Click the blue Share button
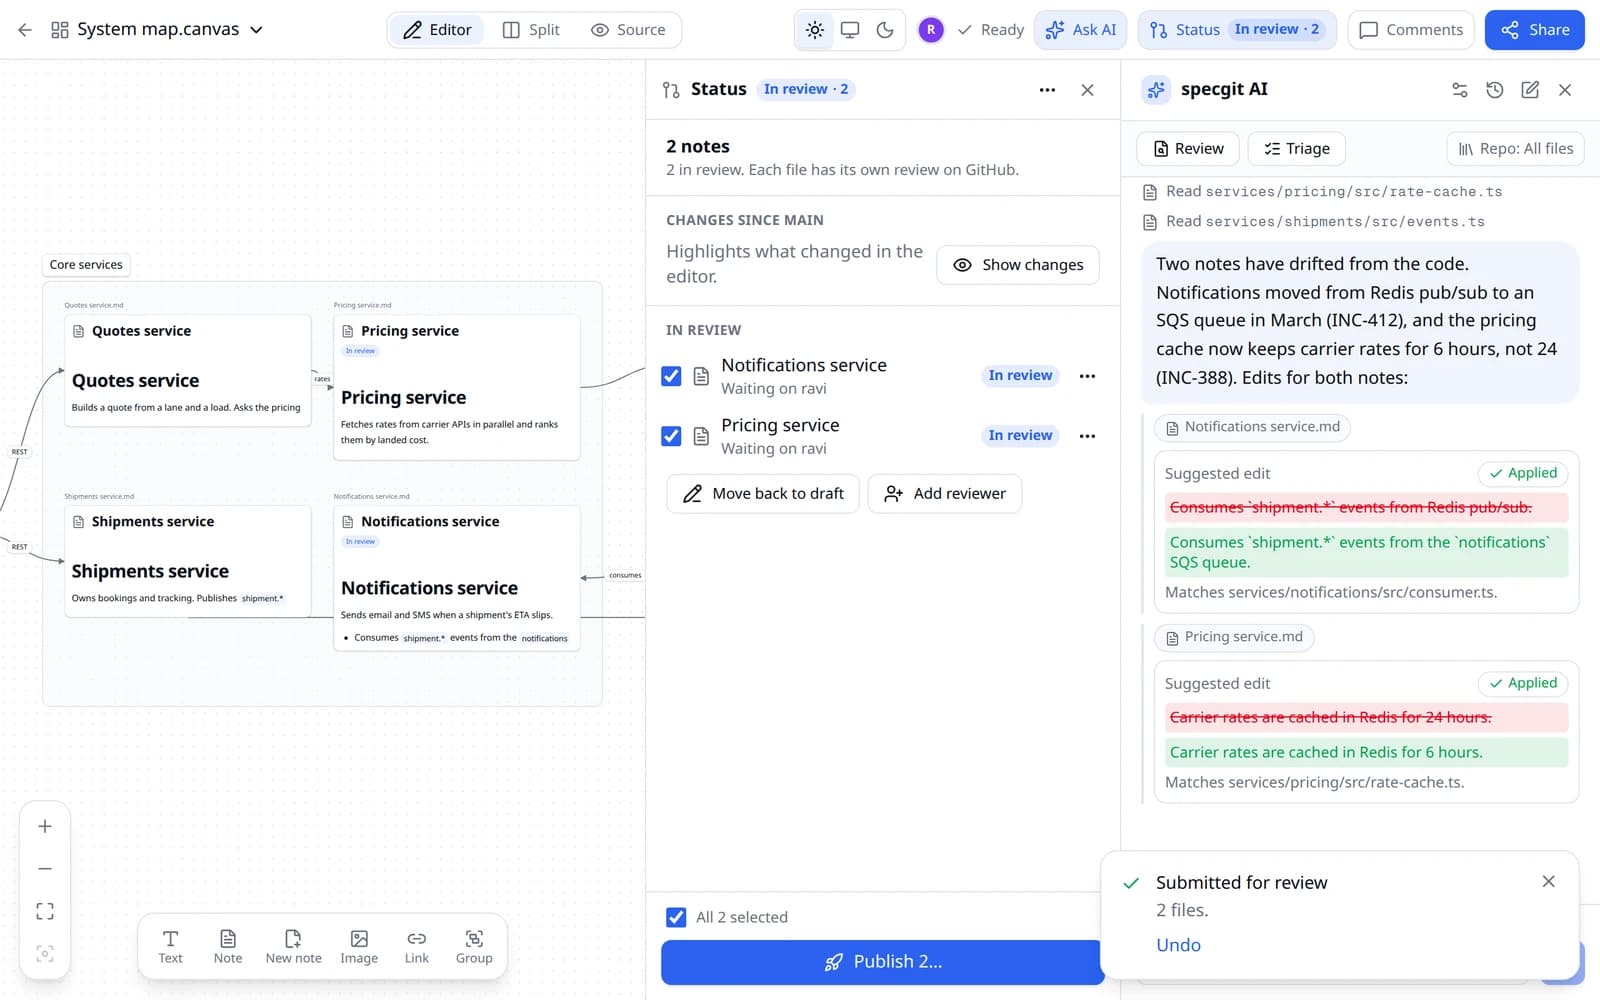This screenshot has height=1000, width=1600. point(1535,30)
